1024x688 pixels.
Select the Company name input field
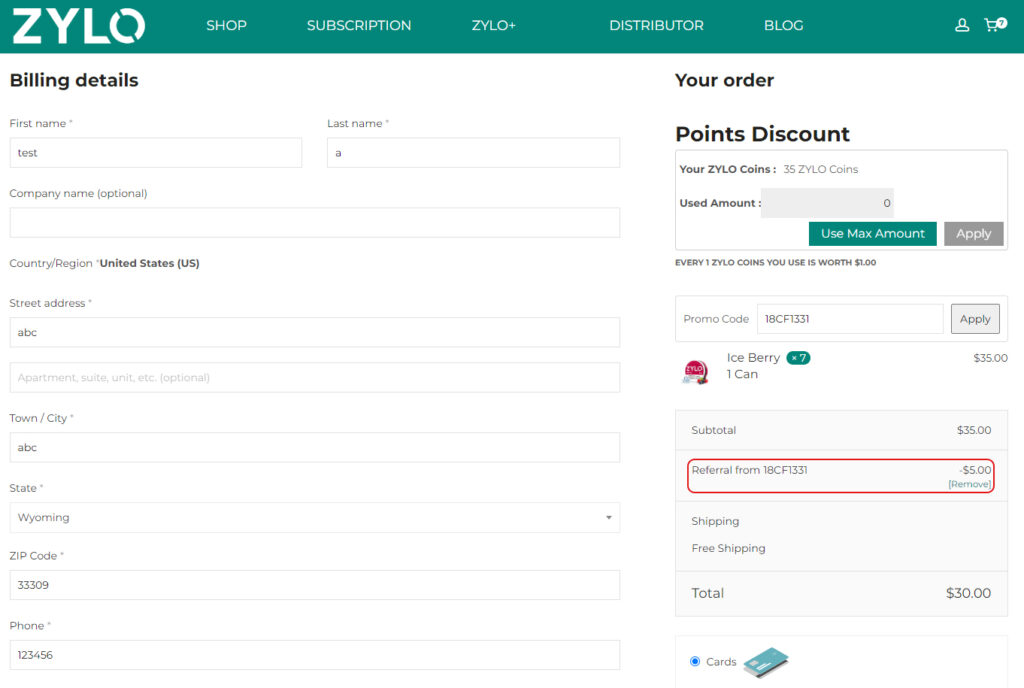click(314, 223)
